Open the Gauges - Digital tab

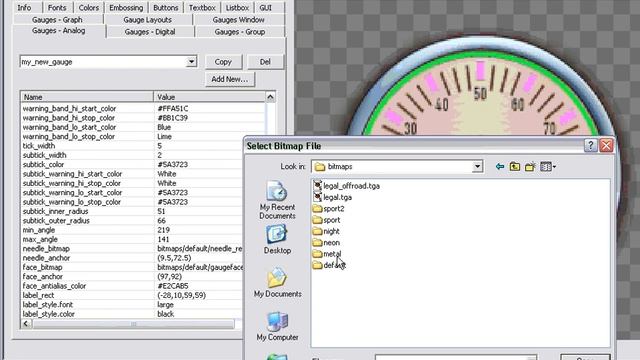coord(150,32)
